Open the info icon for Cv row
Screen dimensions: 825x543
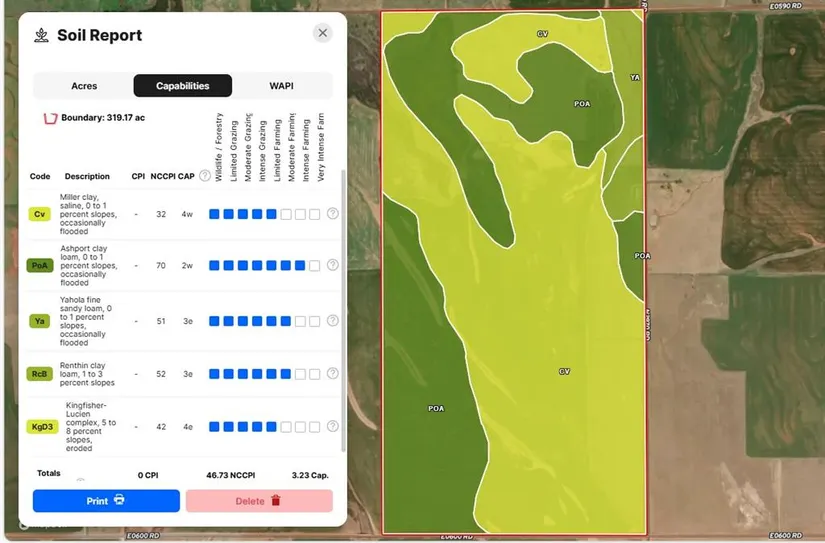[332, 214]
